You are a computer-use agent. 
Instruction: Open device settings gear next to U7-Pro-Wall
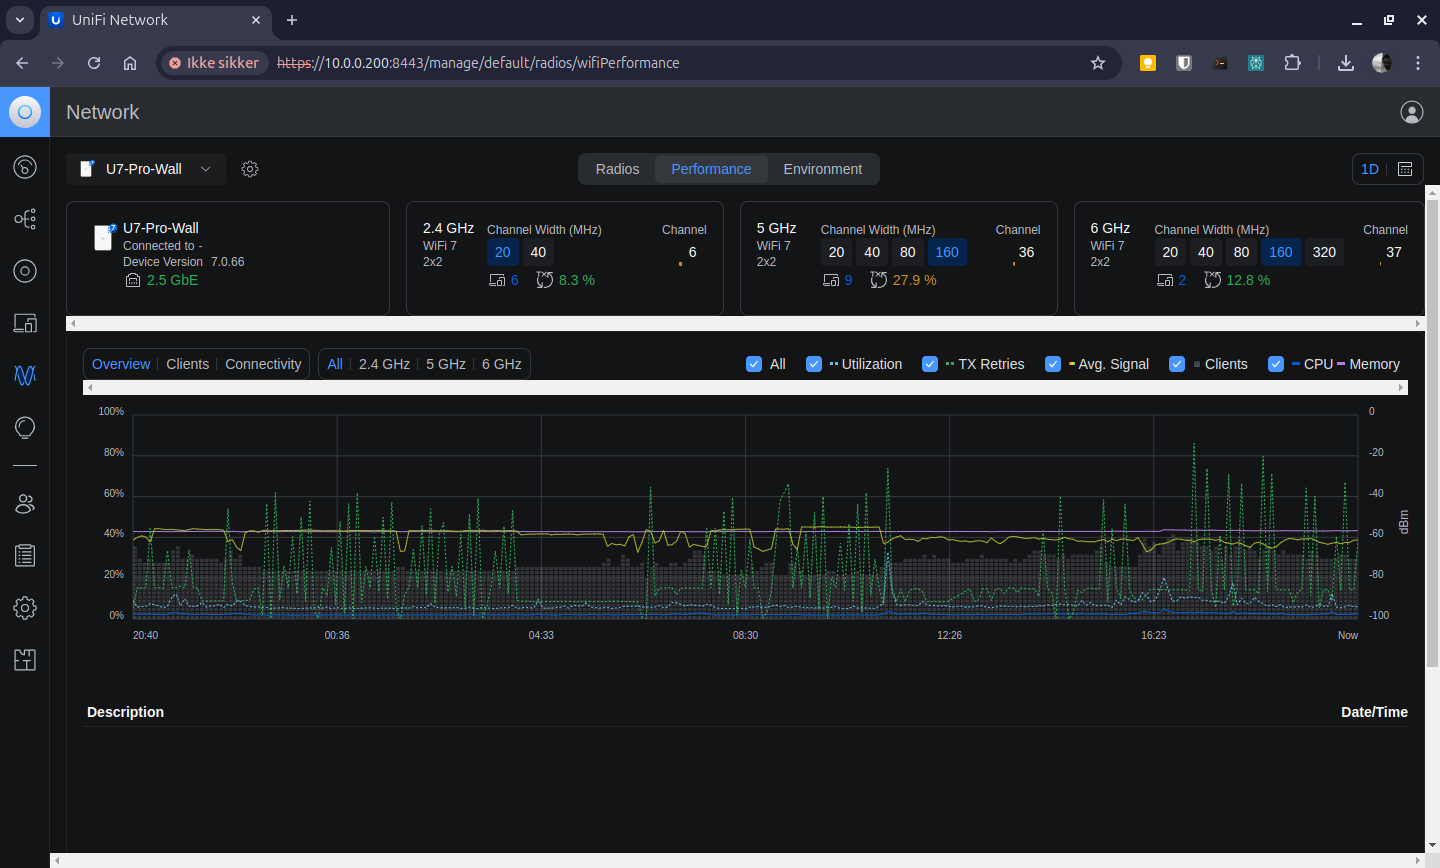point(250,169)
